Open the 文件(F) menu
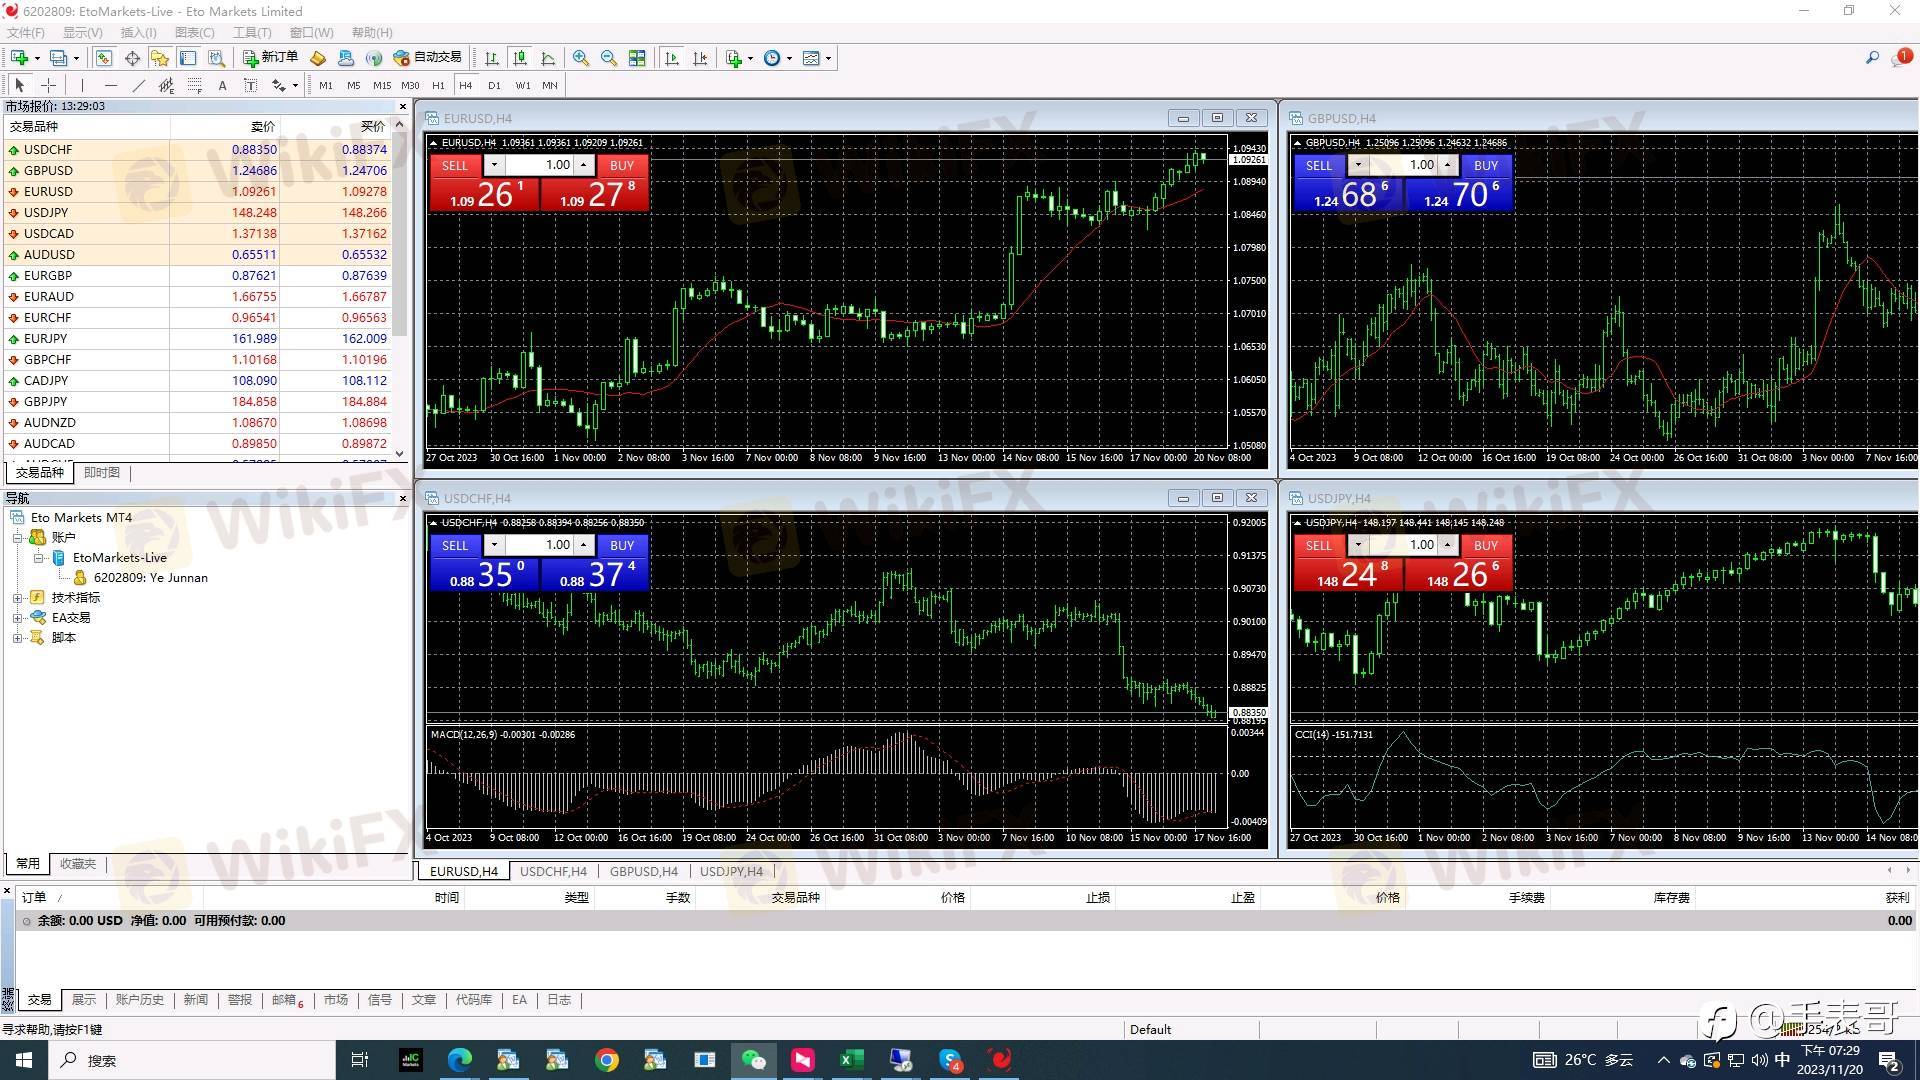The width and height of the screenshot is (1920, 1080). pos(26,32)
